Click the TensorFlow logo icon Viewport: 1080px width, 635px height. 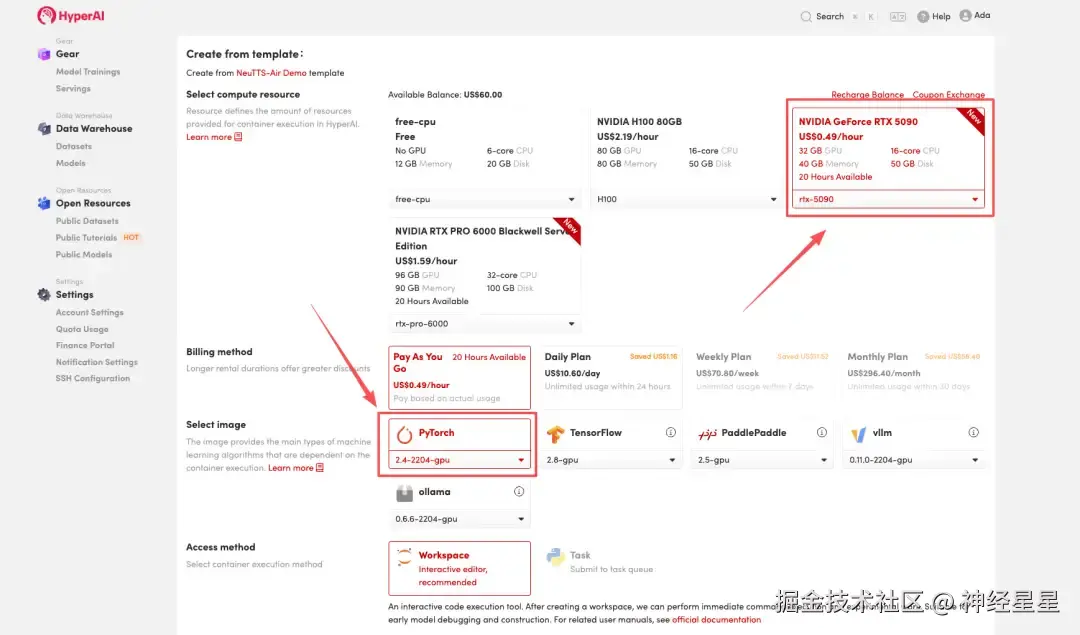pos(555,434)
